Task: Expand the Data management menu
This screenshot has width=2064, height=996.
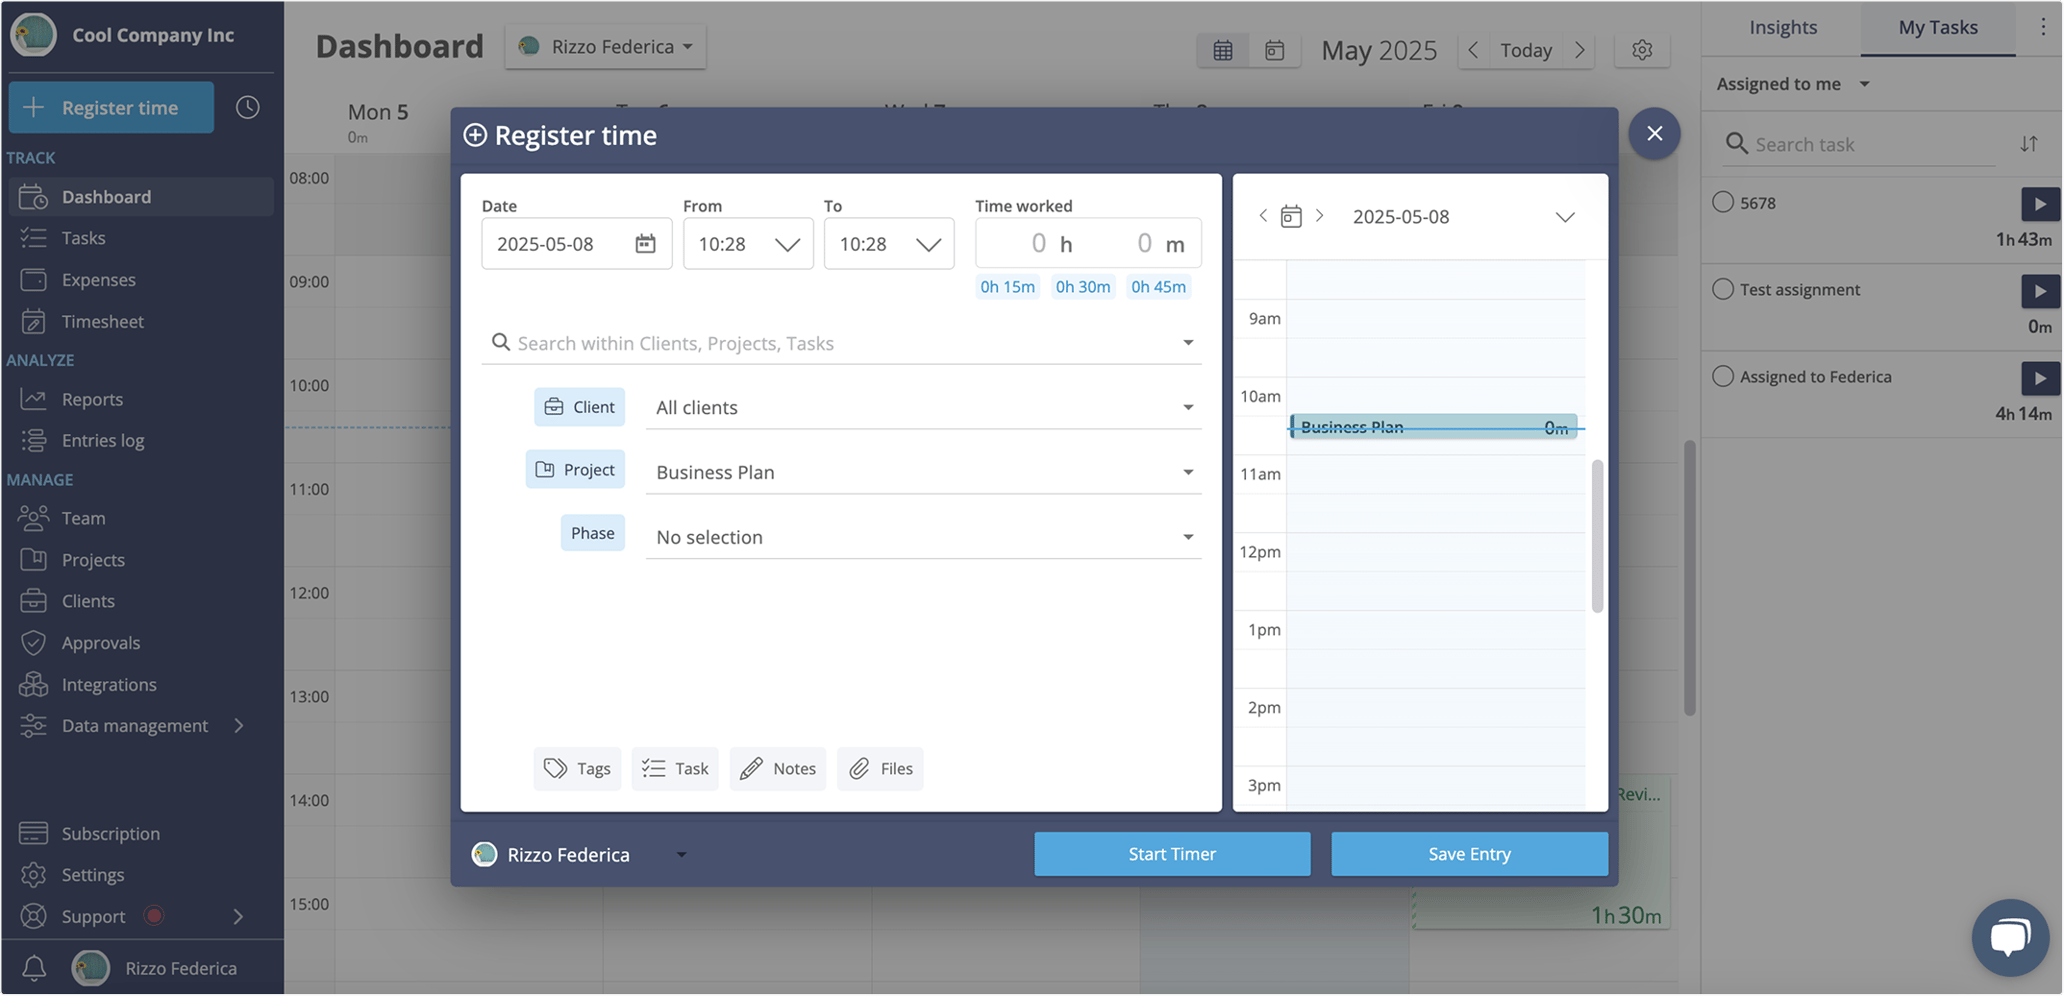Action: tap(135, 725)
